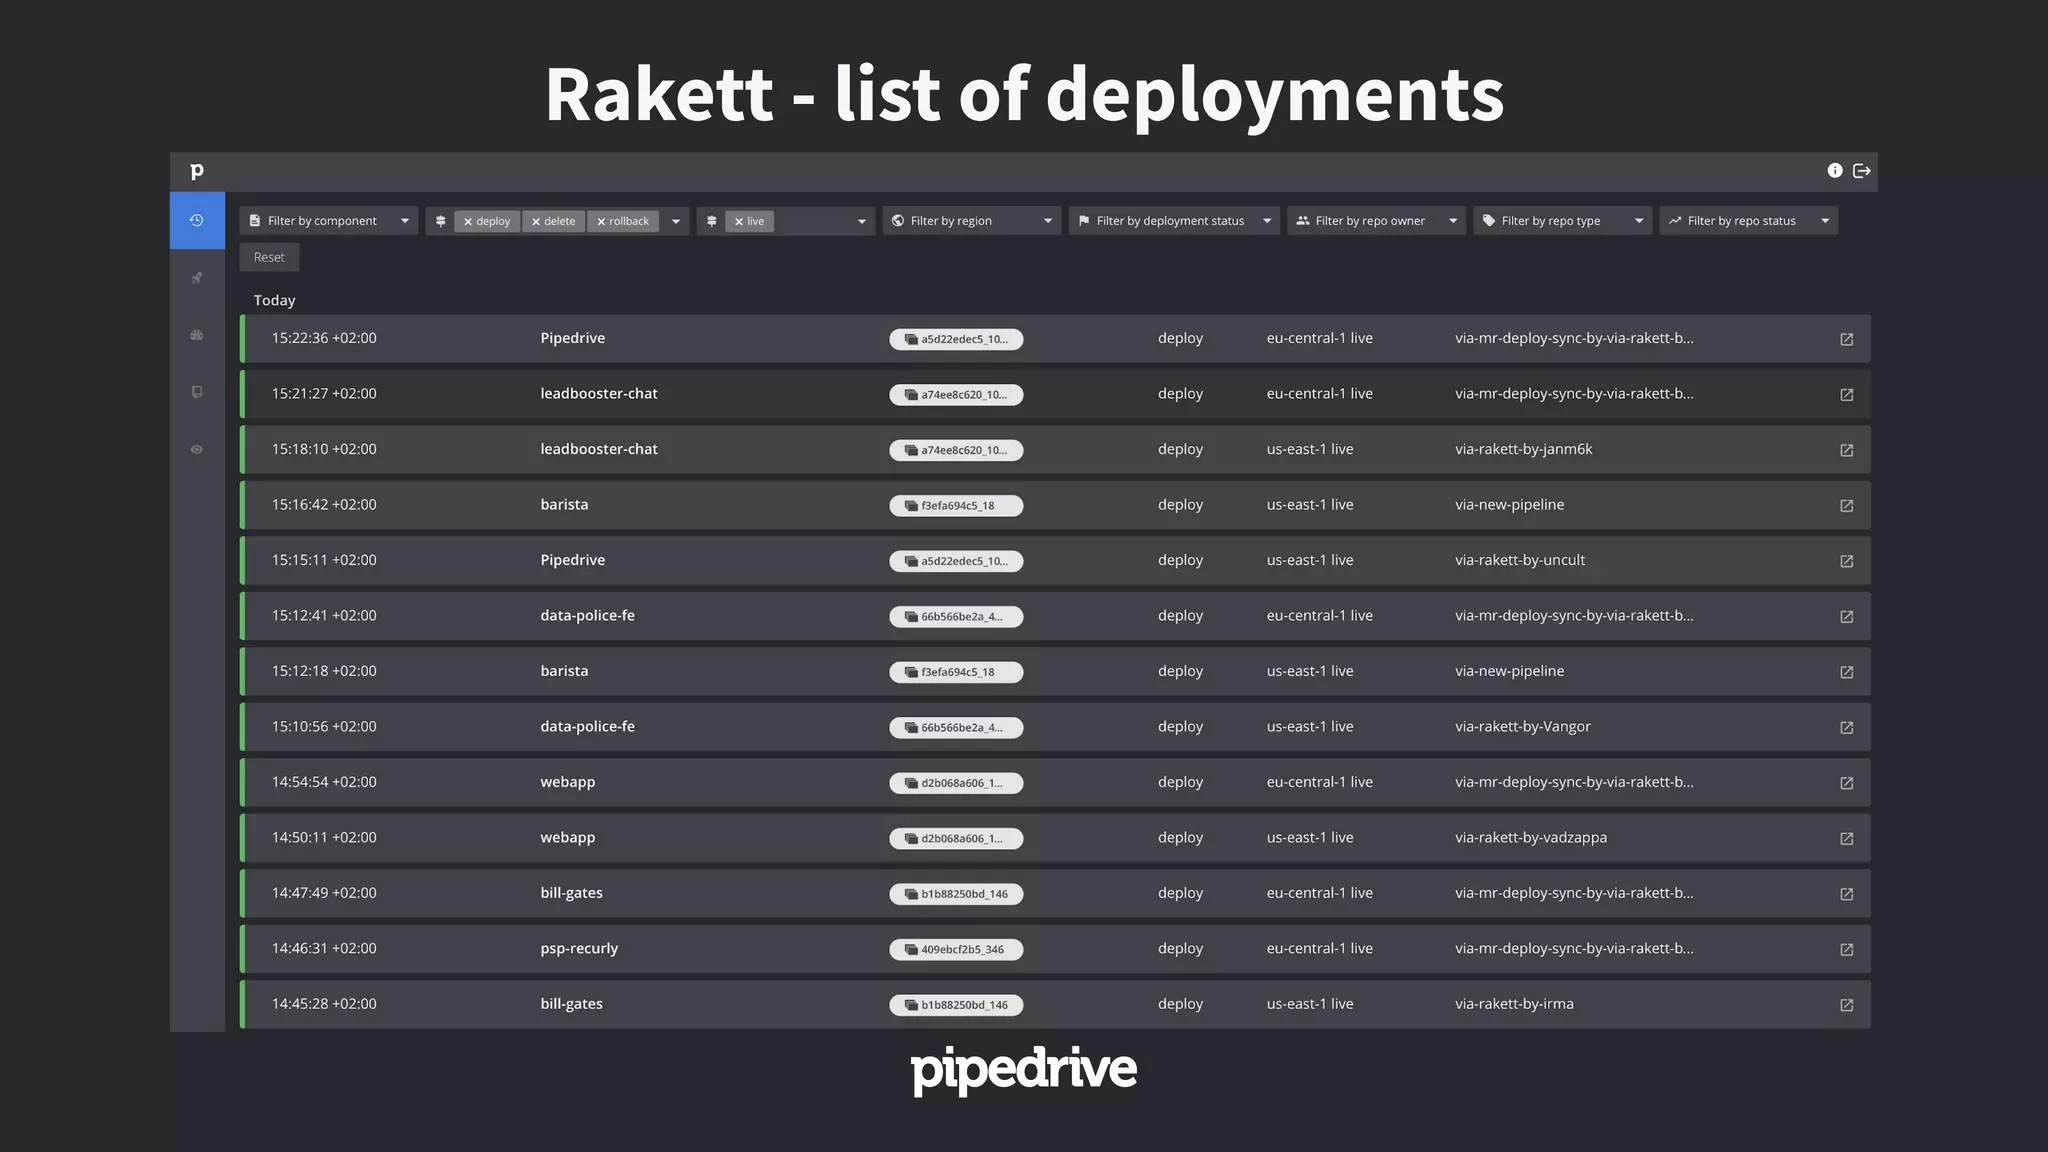The width and height of the screenshot is (2048, 1152).
Task: Click version badge 66b566be2a in 15:12:41 row
Action: (956, 616)
